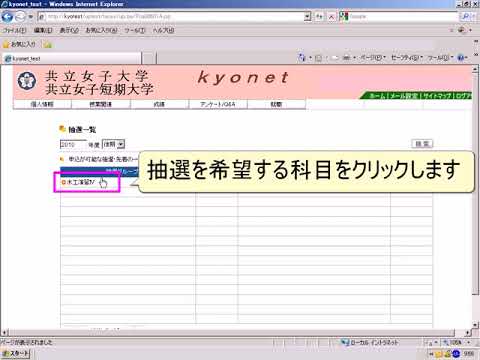This screenshot has height=360, width=480.
Task: Click the blue Help icon in command bar
Action: coord(461,58)
